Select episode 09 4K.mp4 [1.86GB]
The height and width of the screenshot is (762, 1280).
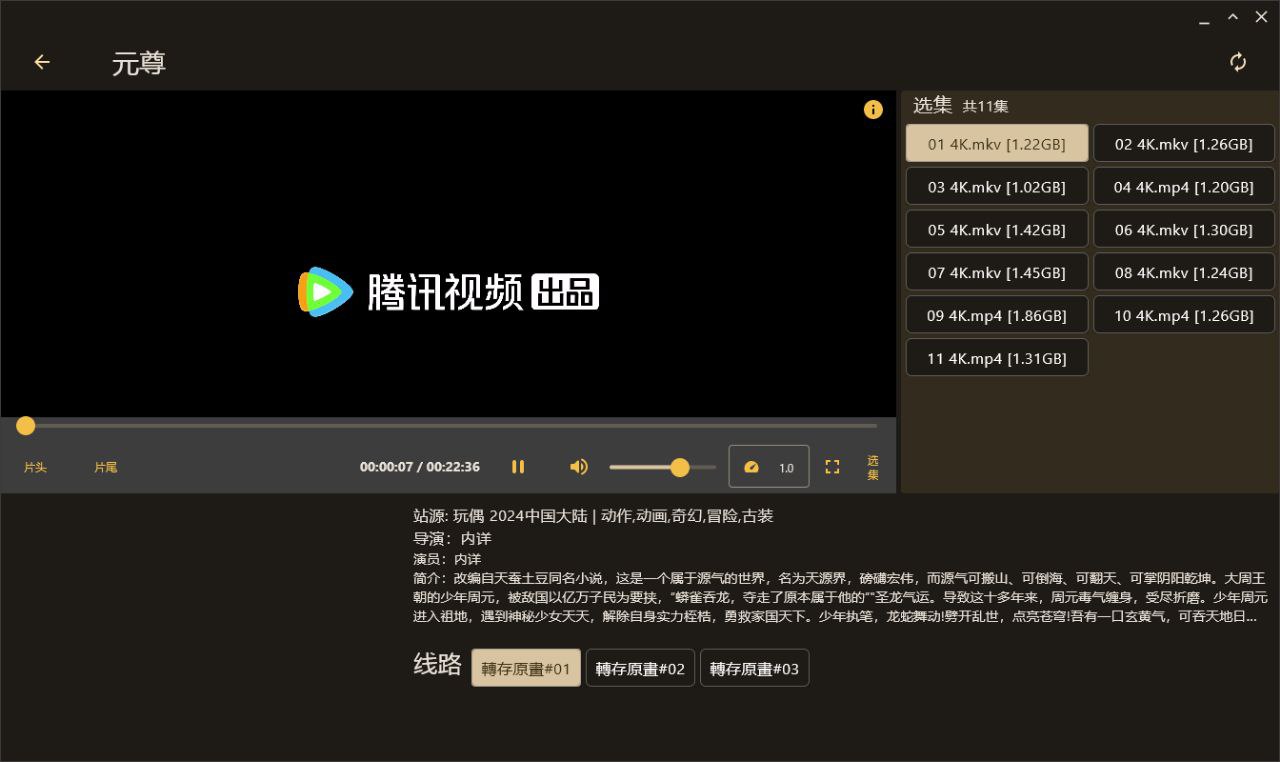click(997, 316)
